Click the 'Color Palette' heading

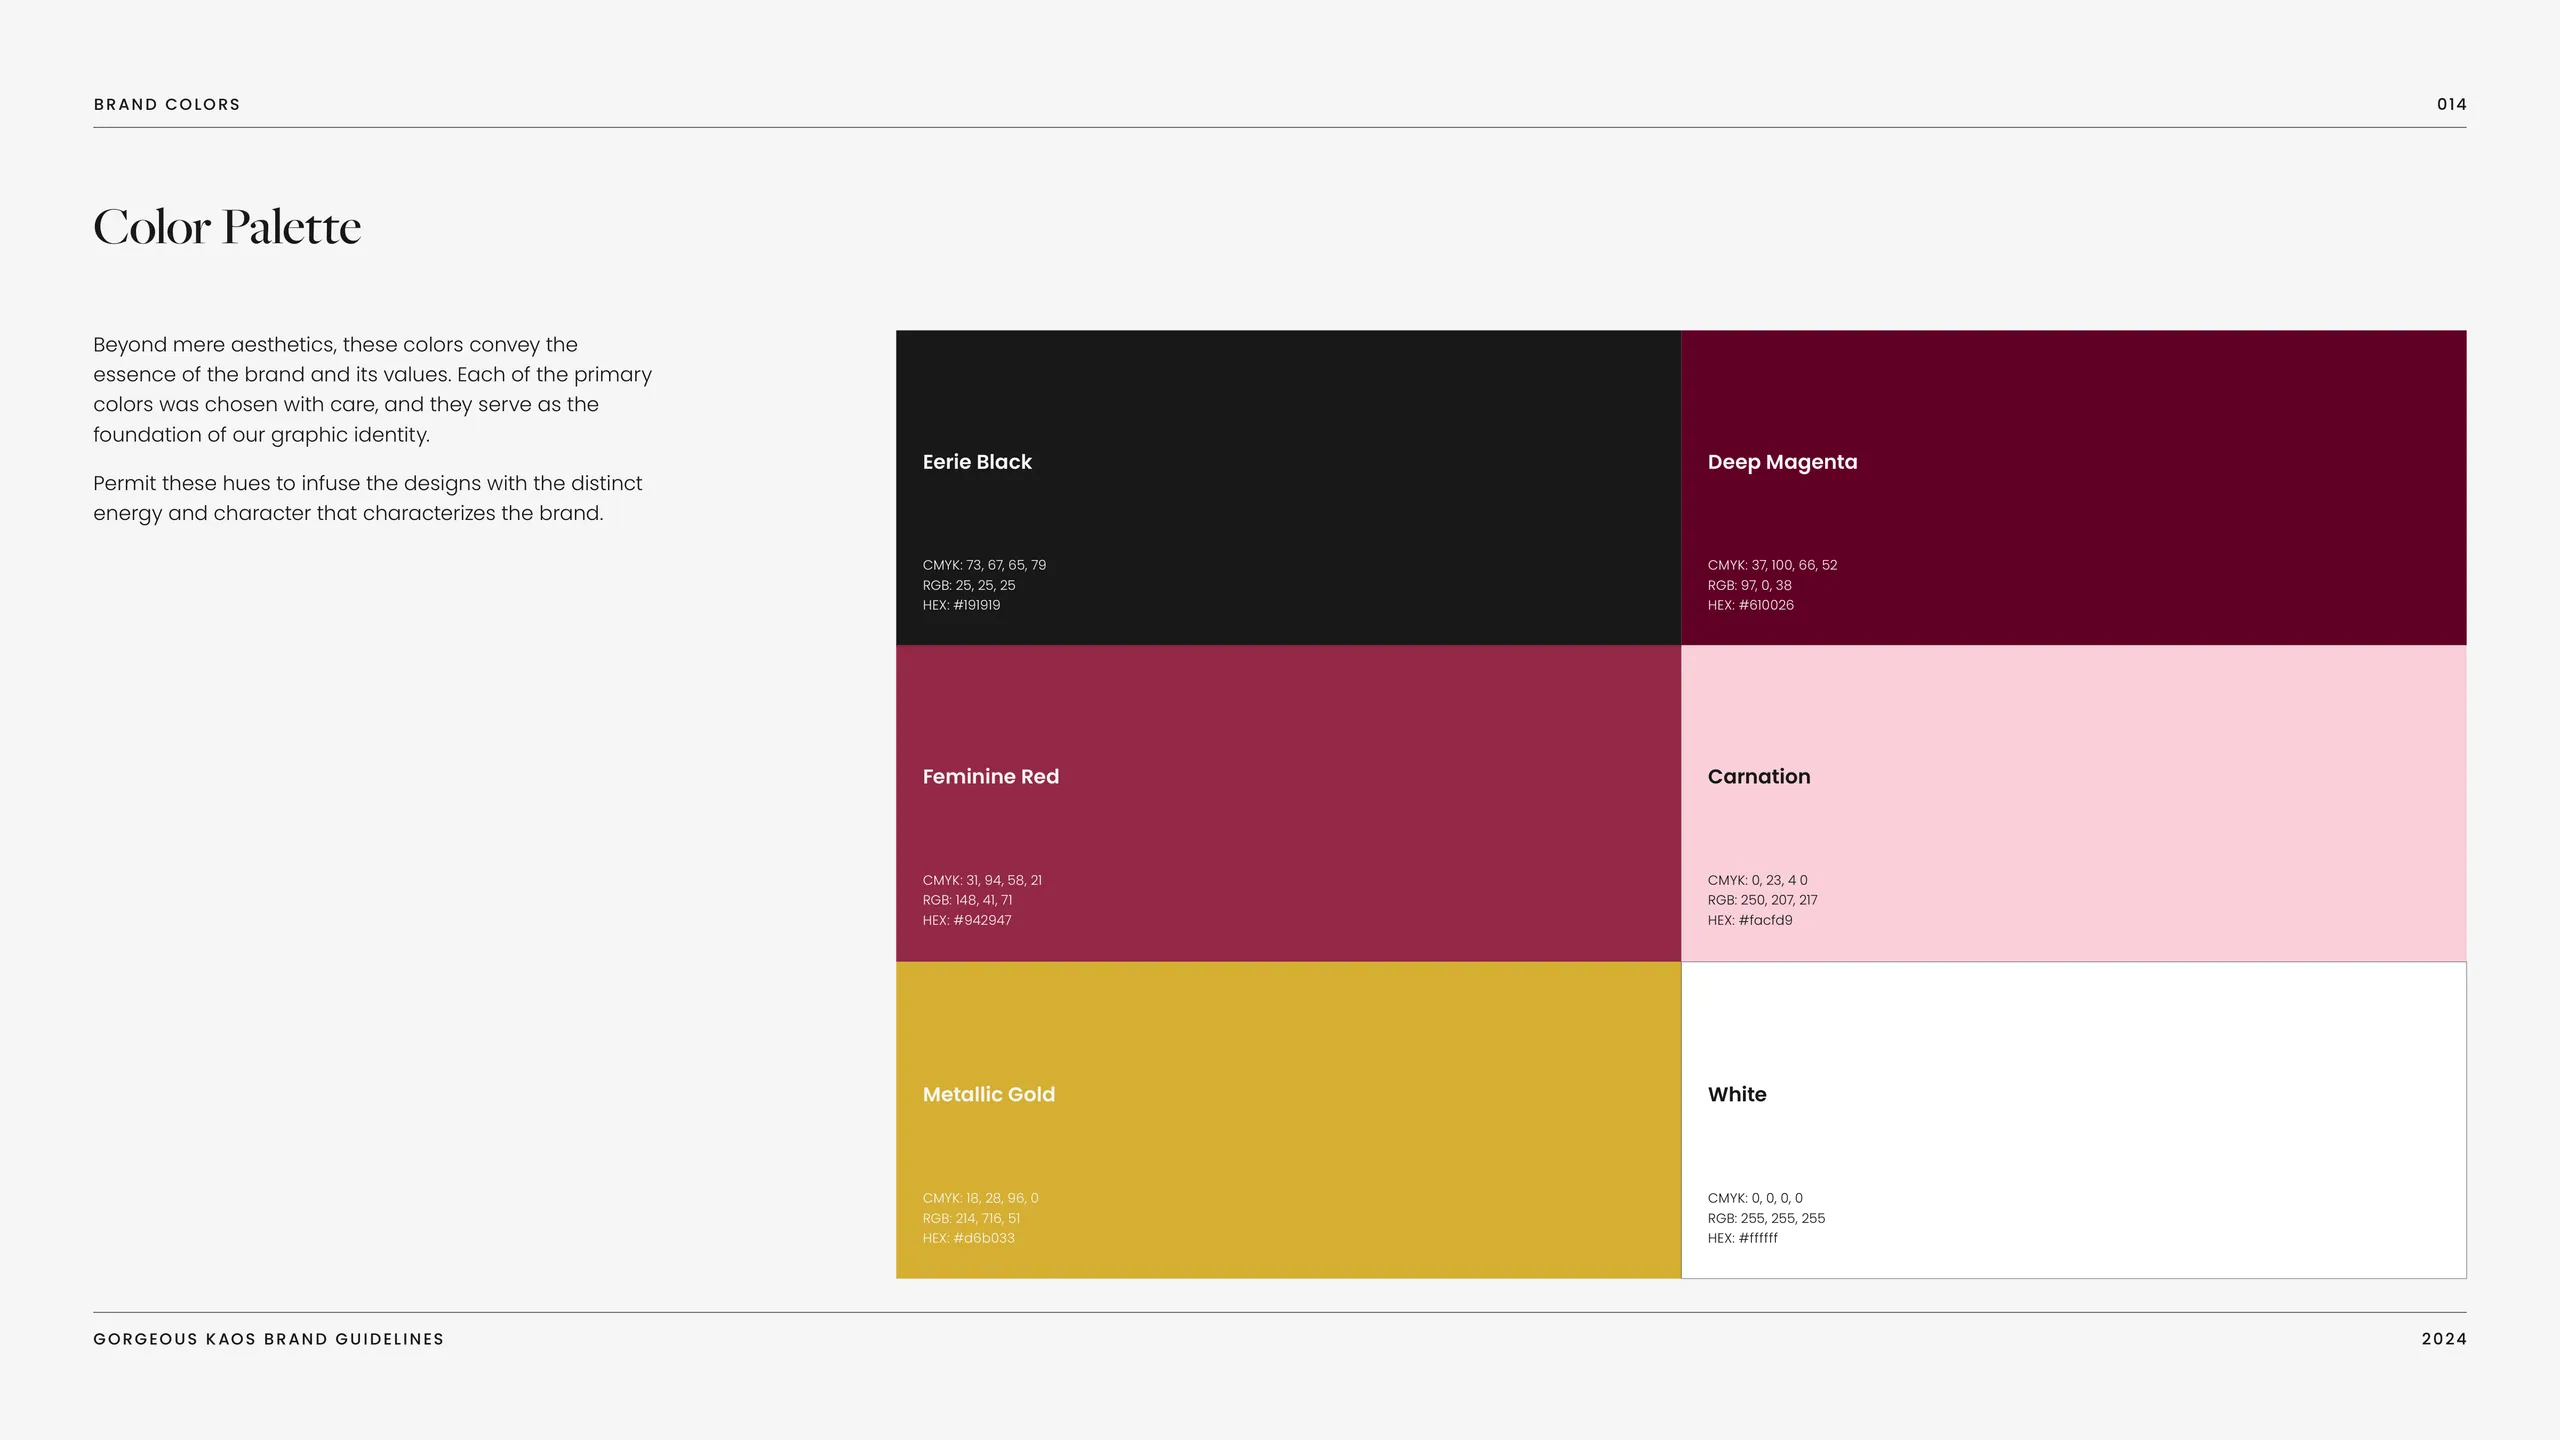click(x=227, y=227)
